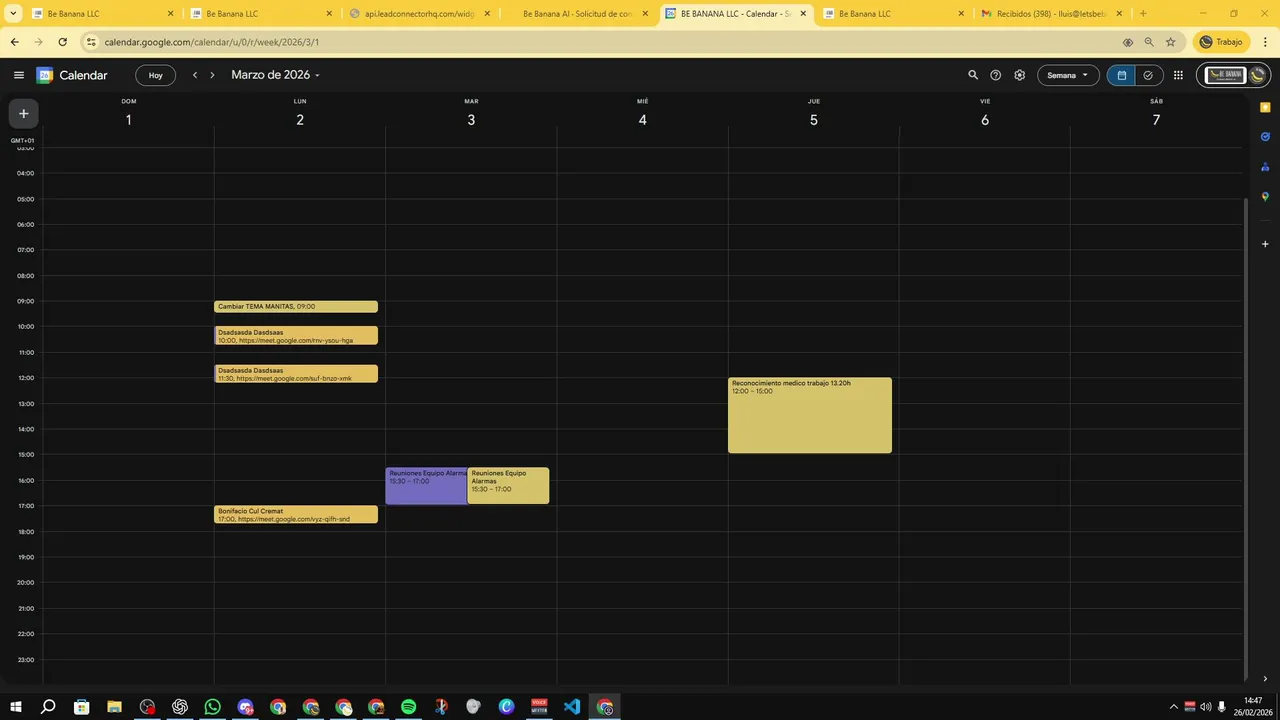
Task: Switch to the api.leadconnectorhq.com tab
Action: coord(421,14)
